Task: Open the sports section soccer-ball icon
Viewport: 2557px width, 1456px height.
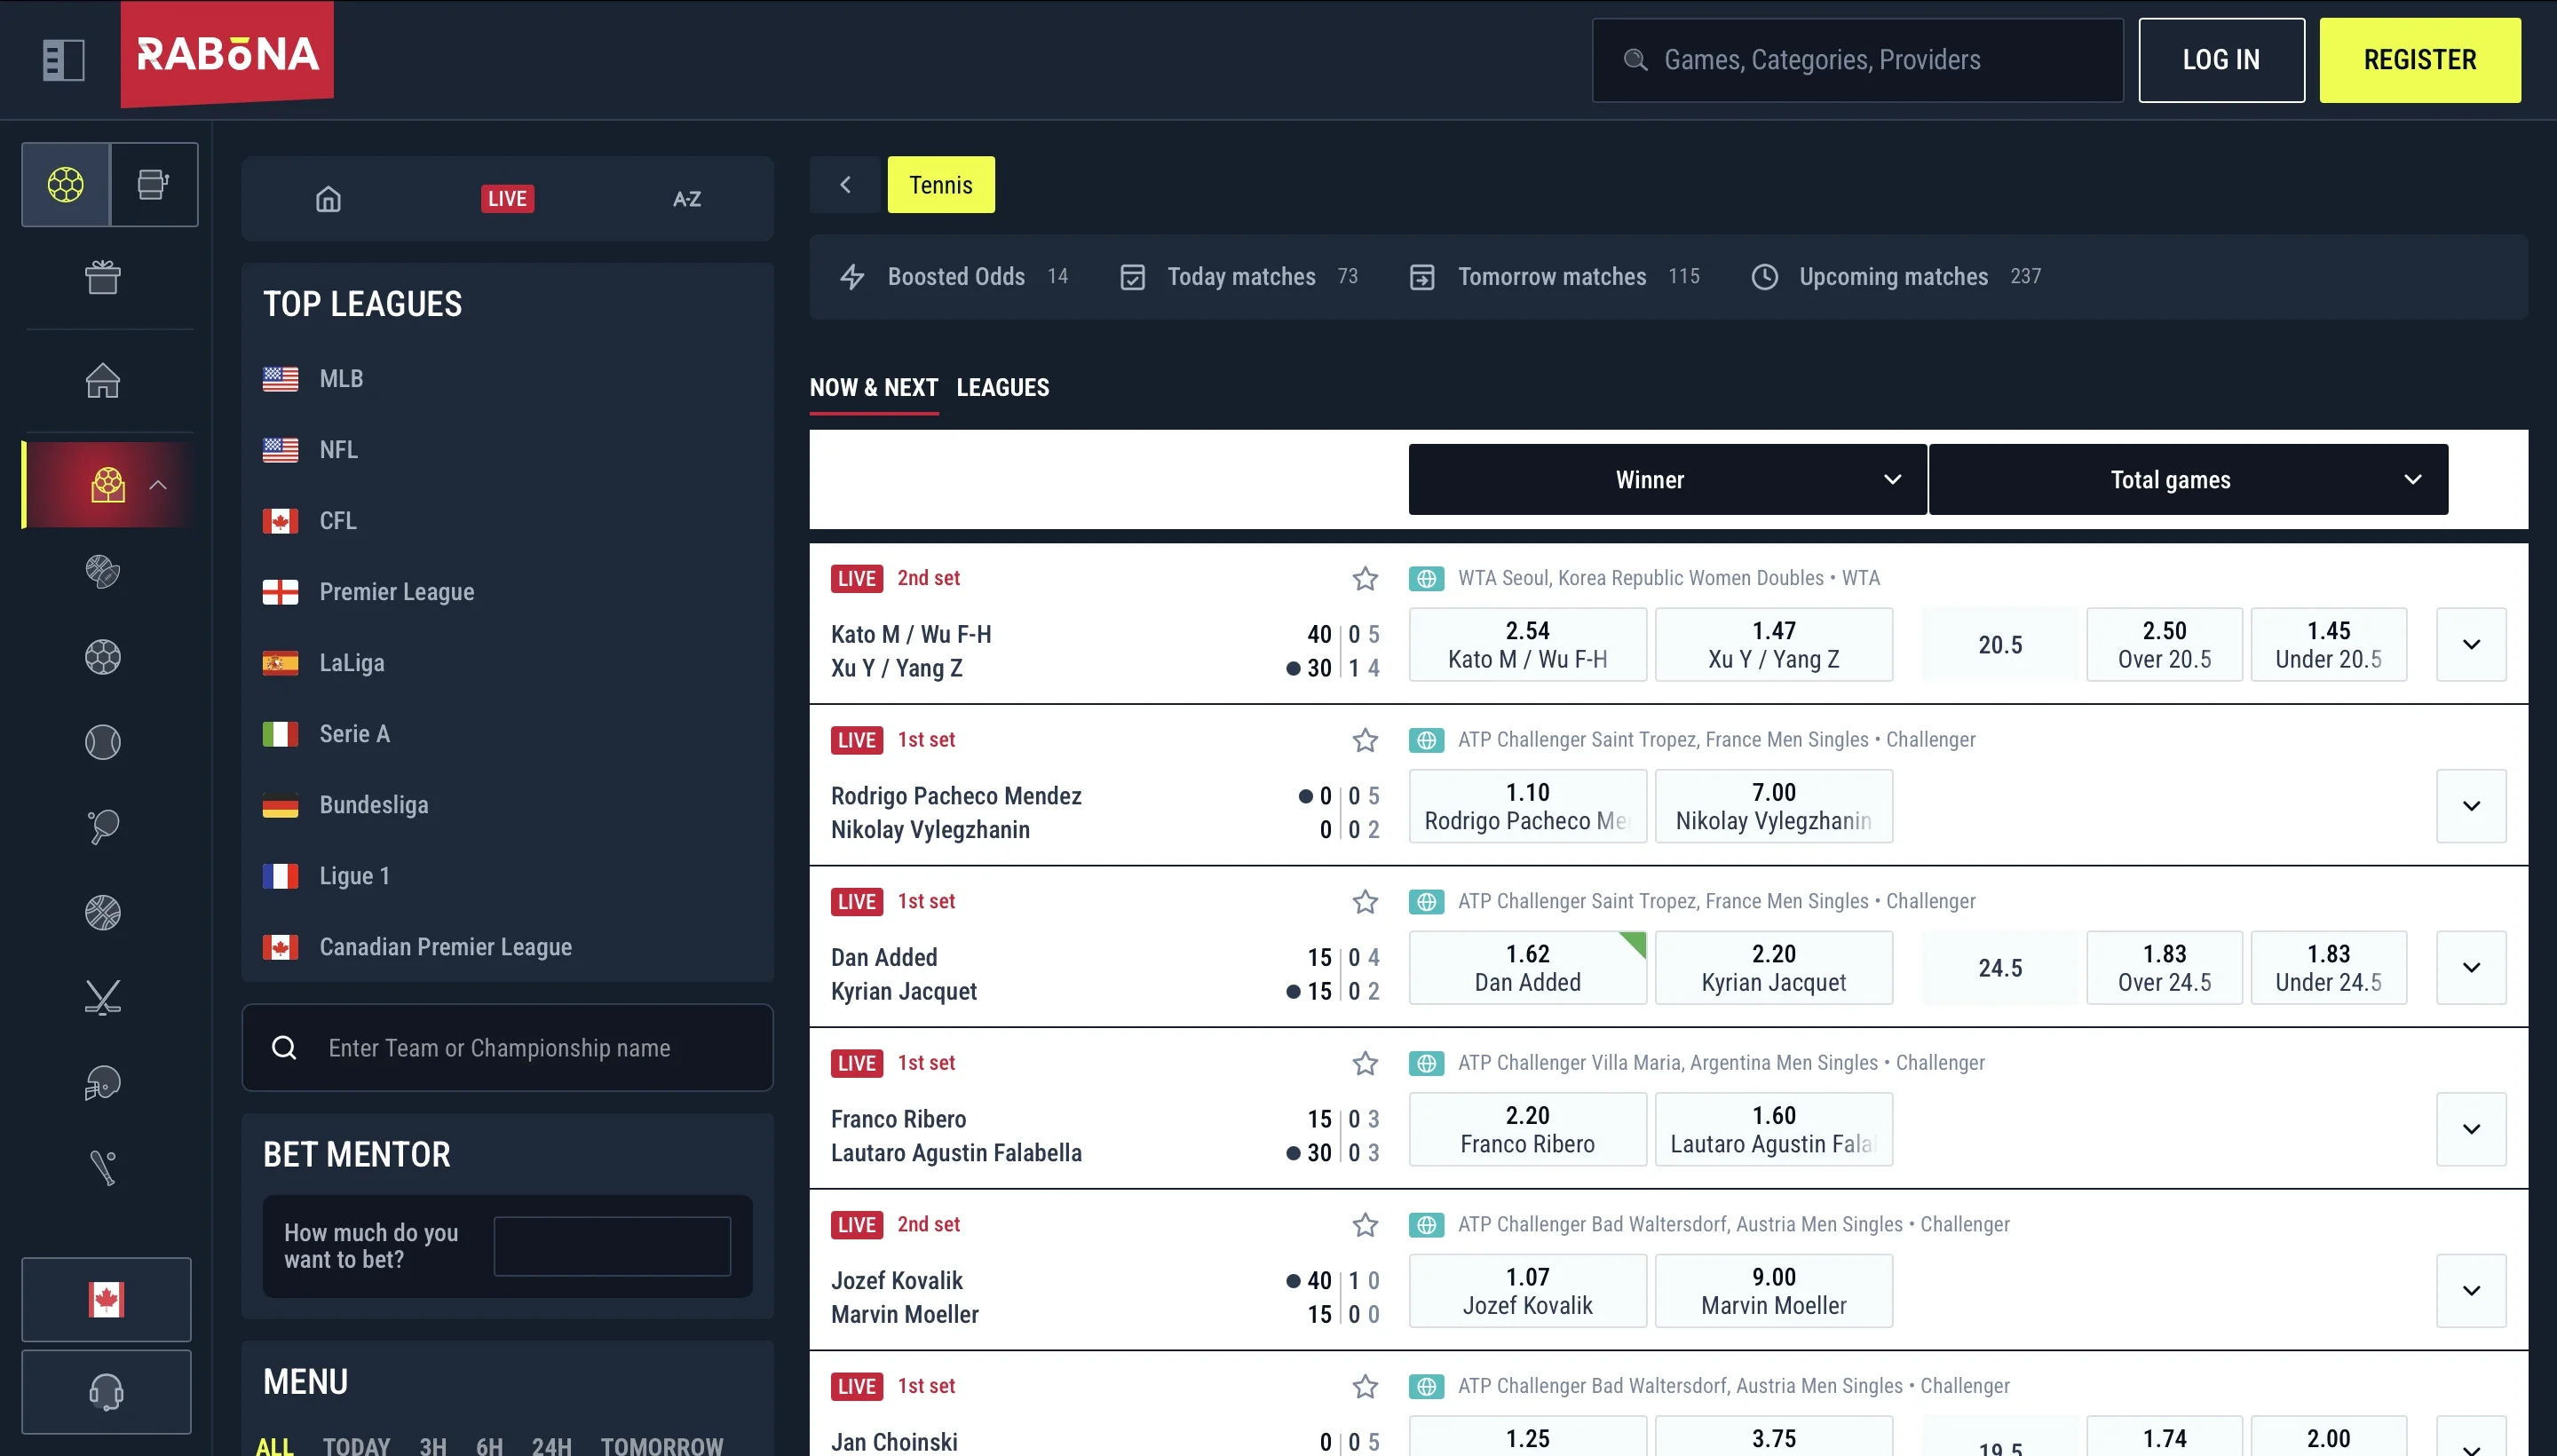Action: [66, 184]
